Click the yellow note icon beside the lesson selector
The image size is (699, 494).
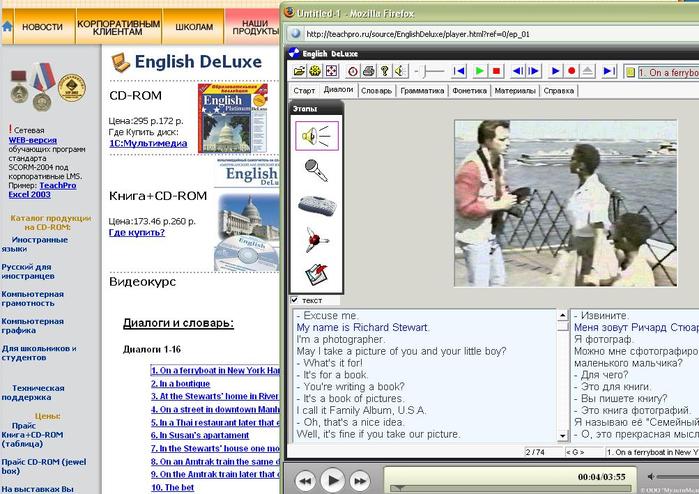[630, 72]
